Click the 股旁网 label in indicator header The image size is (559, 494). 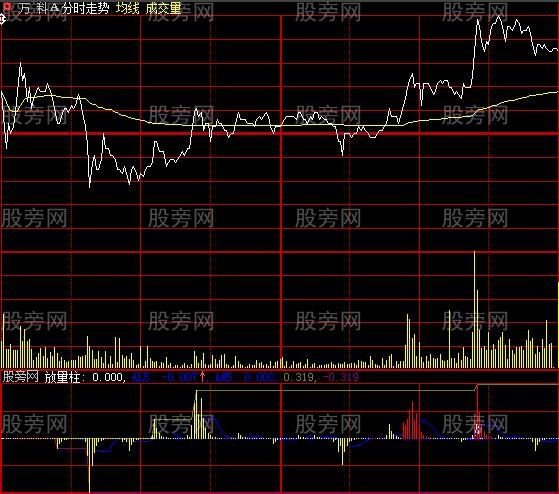pyautogui.click(x=20, y=377)
